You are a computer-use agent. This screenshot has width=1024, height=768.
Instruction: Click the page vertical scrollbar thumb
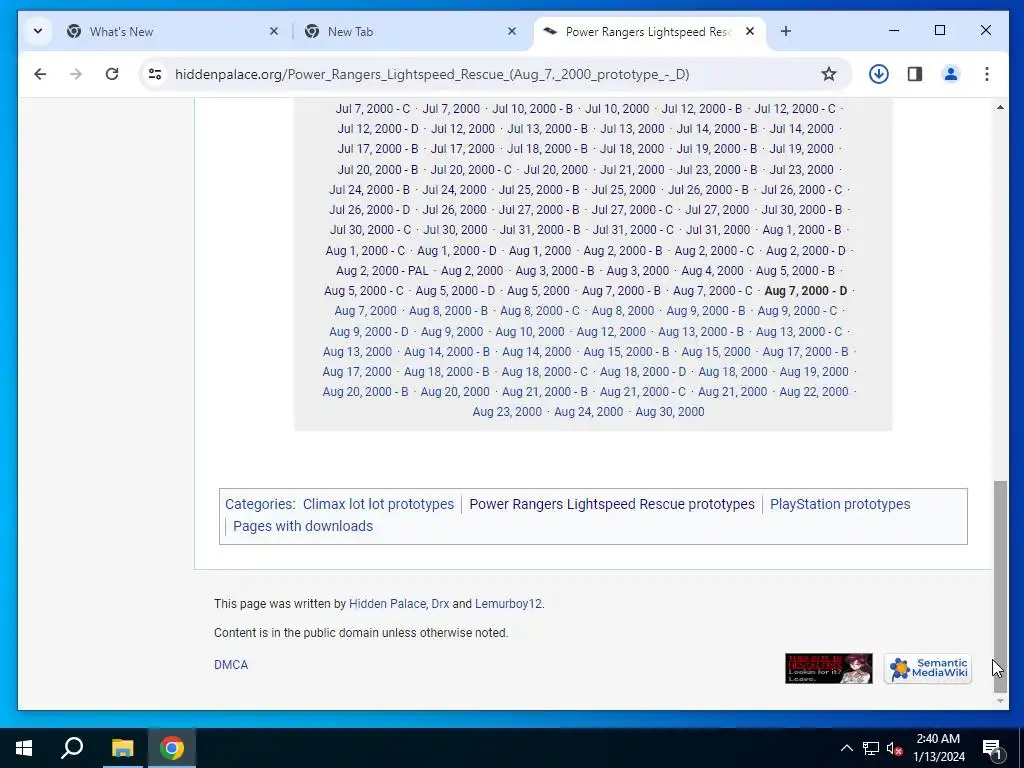[1000, 586]
